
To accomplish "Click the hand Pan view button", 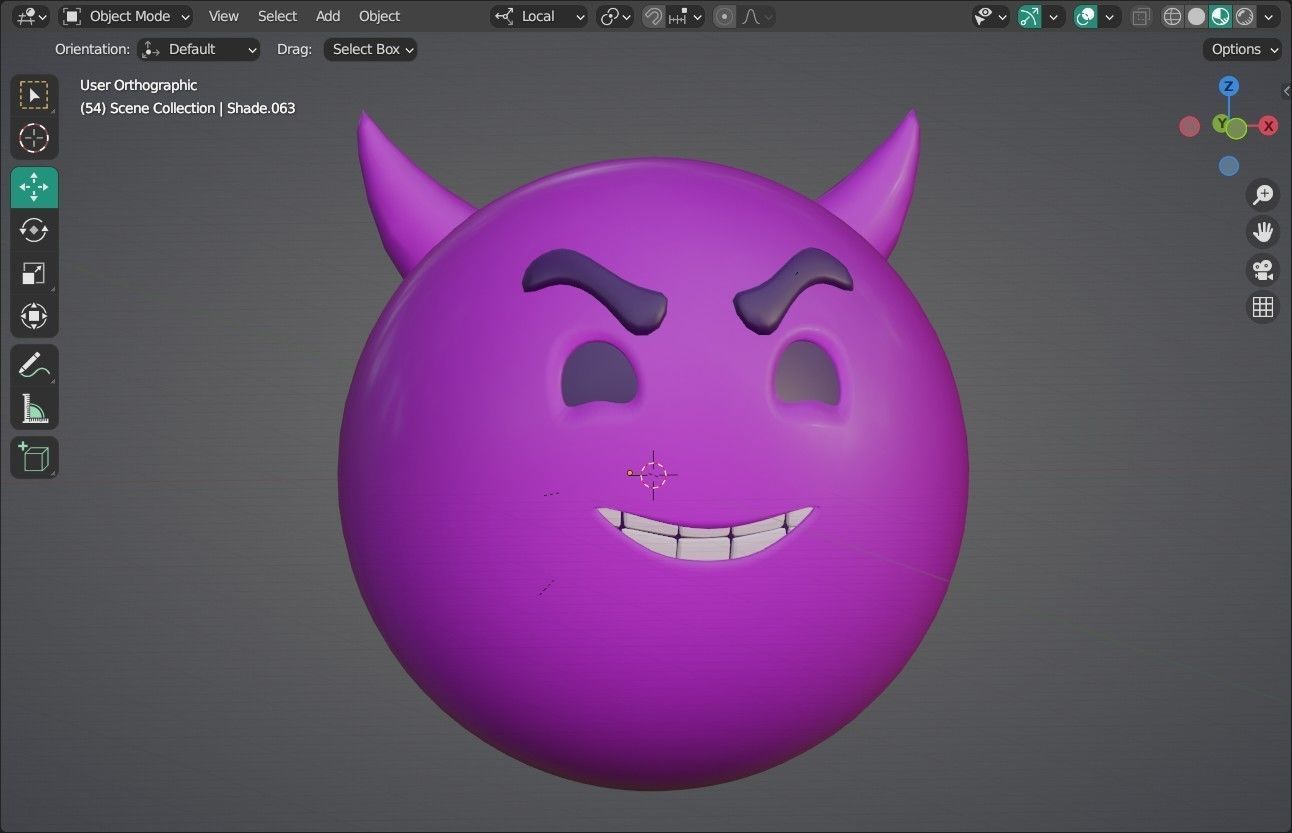I will pos(1263,232).
